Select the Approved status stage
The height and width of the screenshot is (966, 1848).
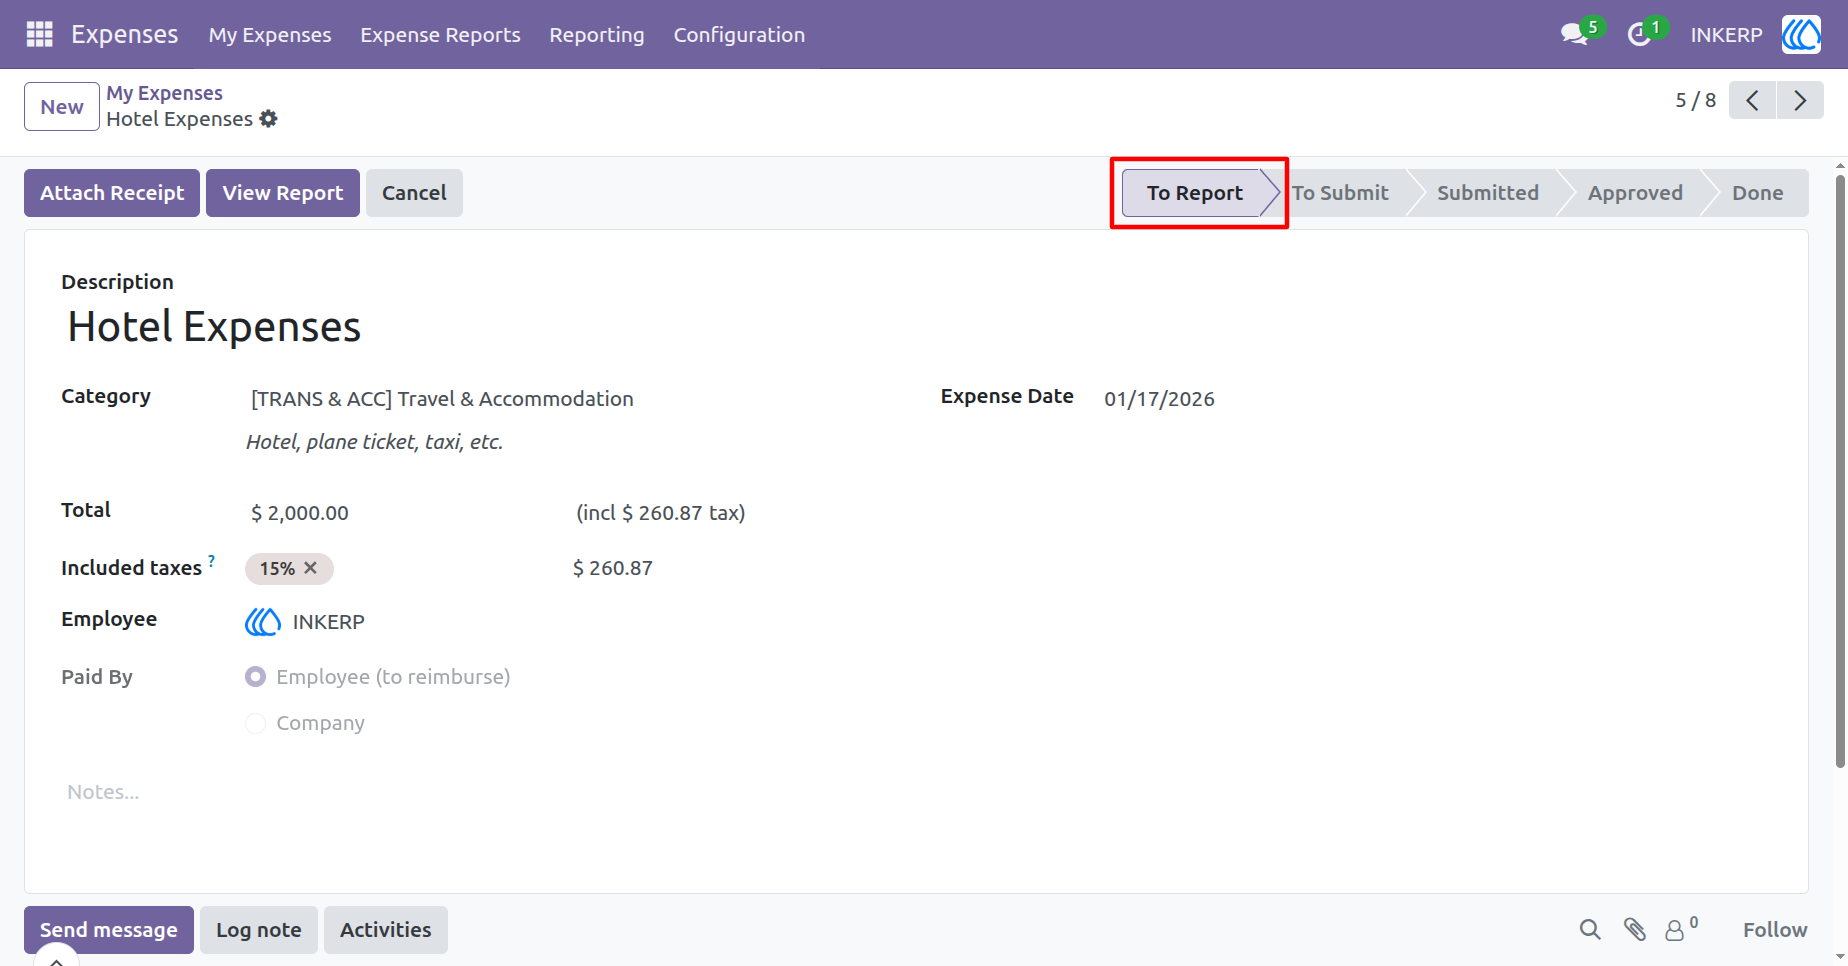coord(1635,193)
